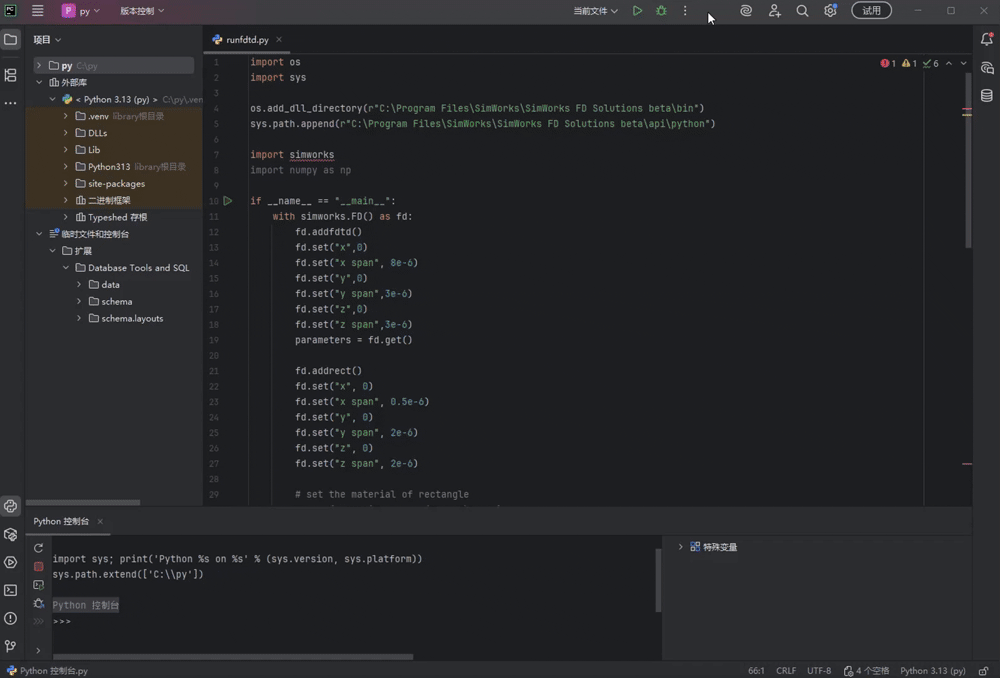Jump to next highlighted problem
The width and height of the screenshot is (1000, 678).
(964, 63)
